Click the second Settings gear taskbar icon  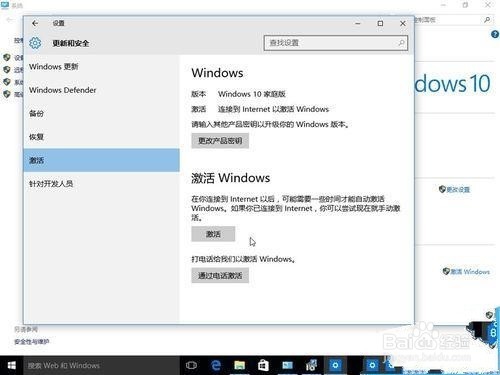click(372, 365)
